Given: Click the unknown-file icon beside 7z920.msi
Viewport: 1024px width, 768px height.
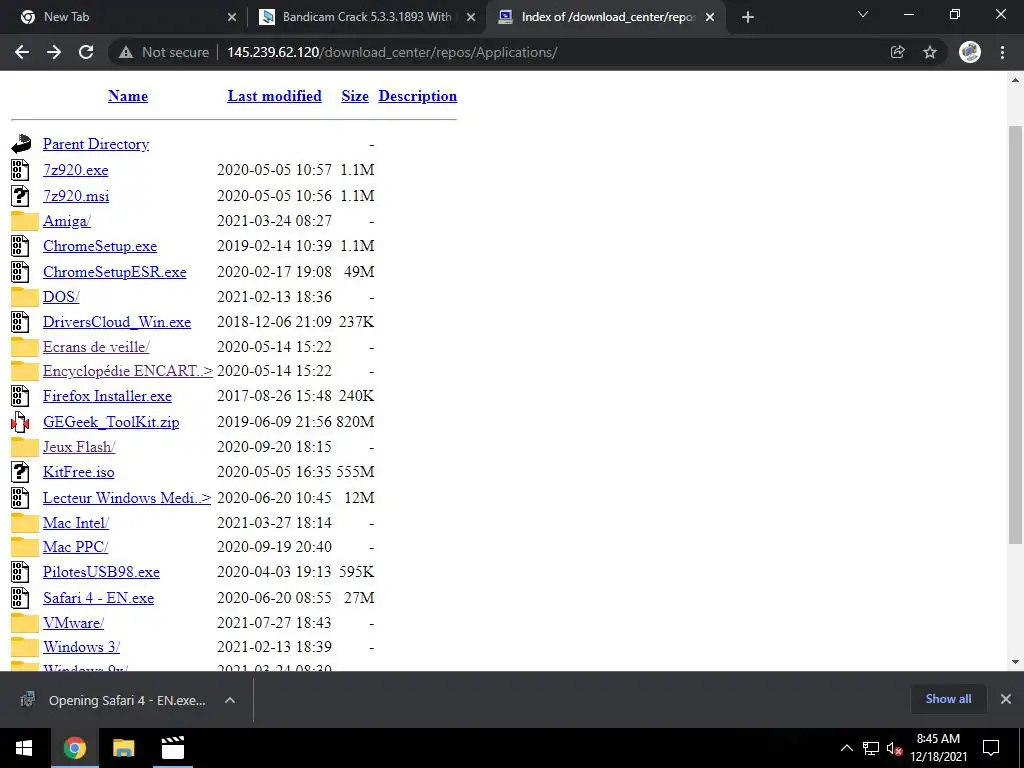Looking at the screenshot, I should tap(20, 196).
